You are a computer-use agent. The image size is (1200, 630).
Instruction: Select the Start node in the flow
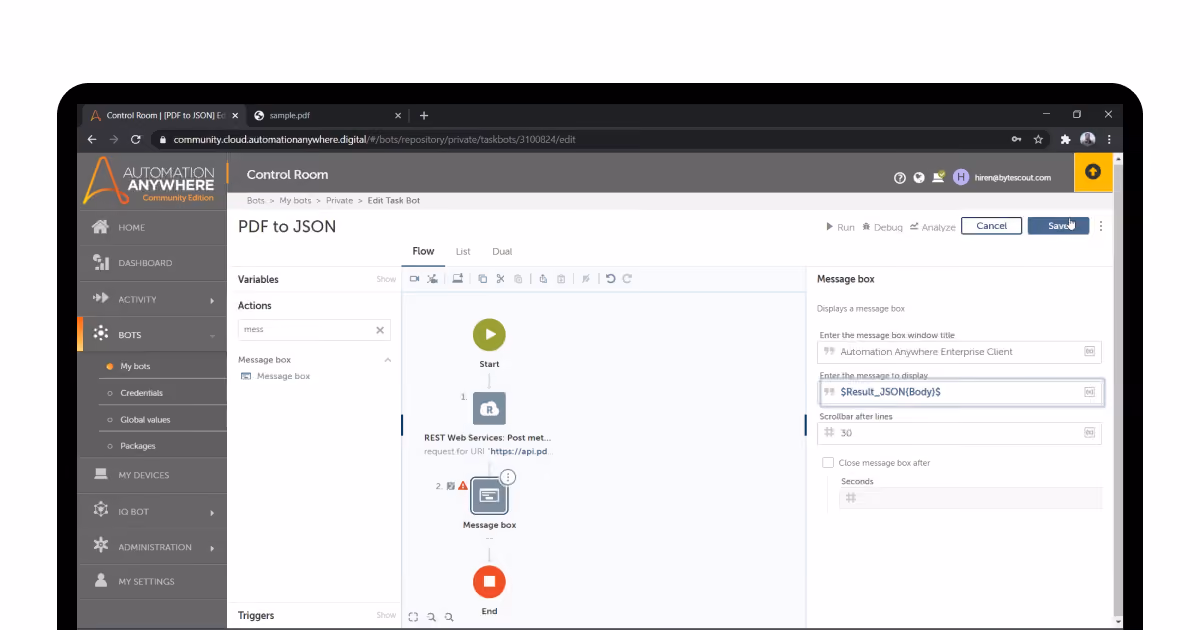point(489,335)
